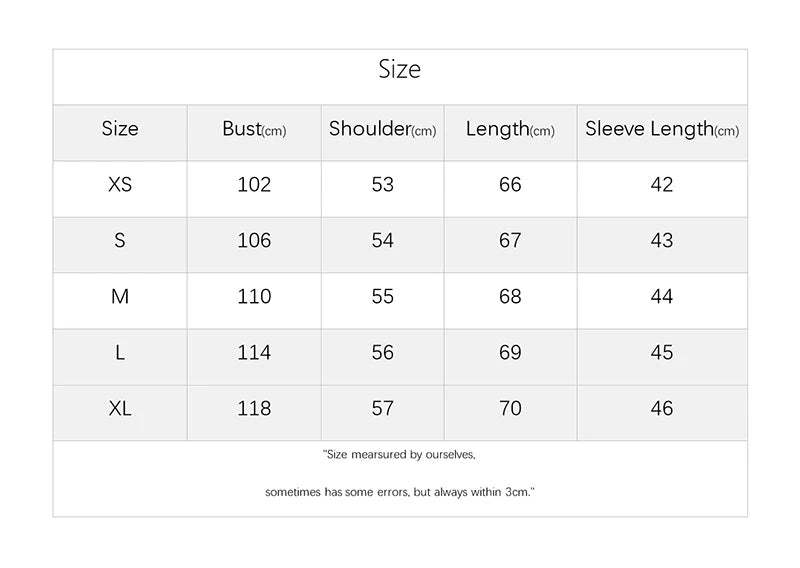800x568 pixels.
Task: Click the Sleeve Length(cm) column header
Action: pyautogui.click(x=662, y=129)
